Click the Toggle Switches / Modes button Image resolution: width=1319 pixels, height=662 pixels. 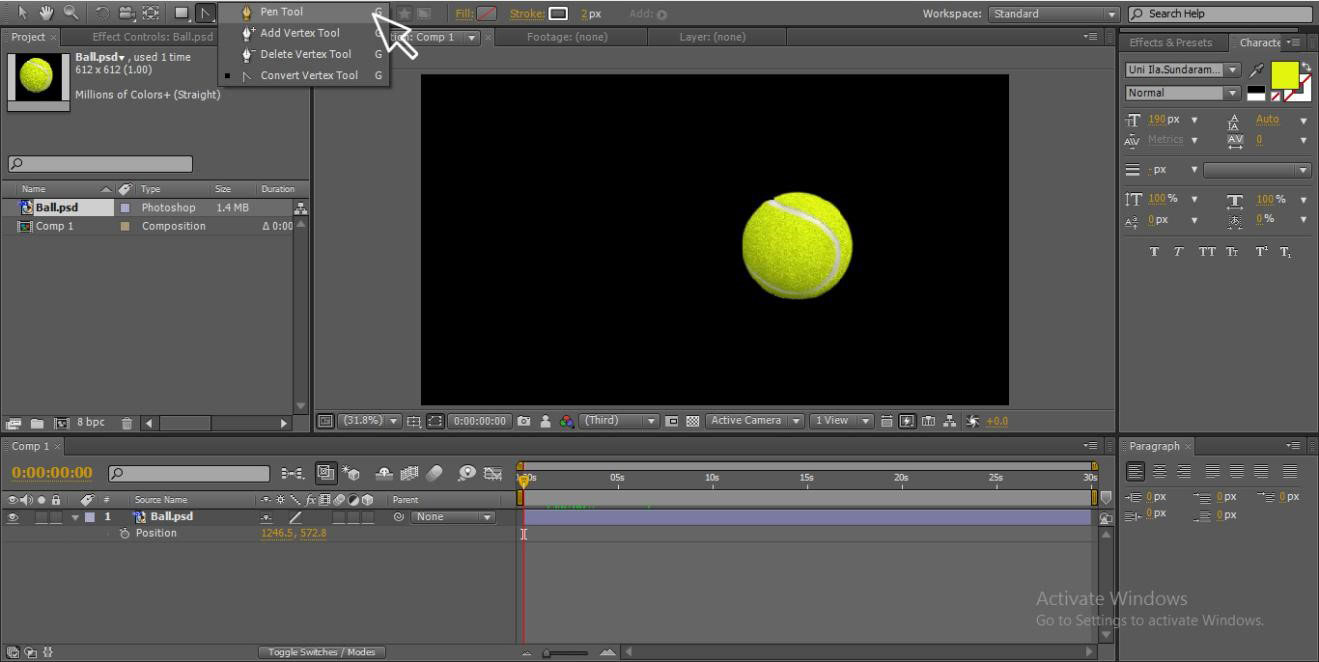click(x=322, y=651)
